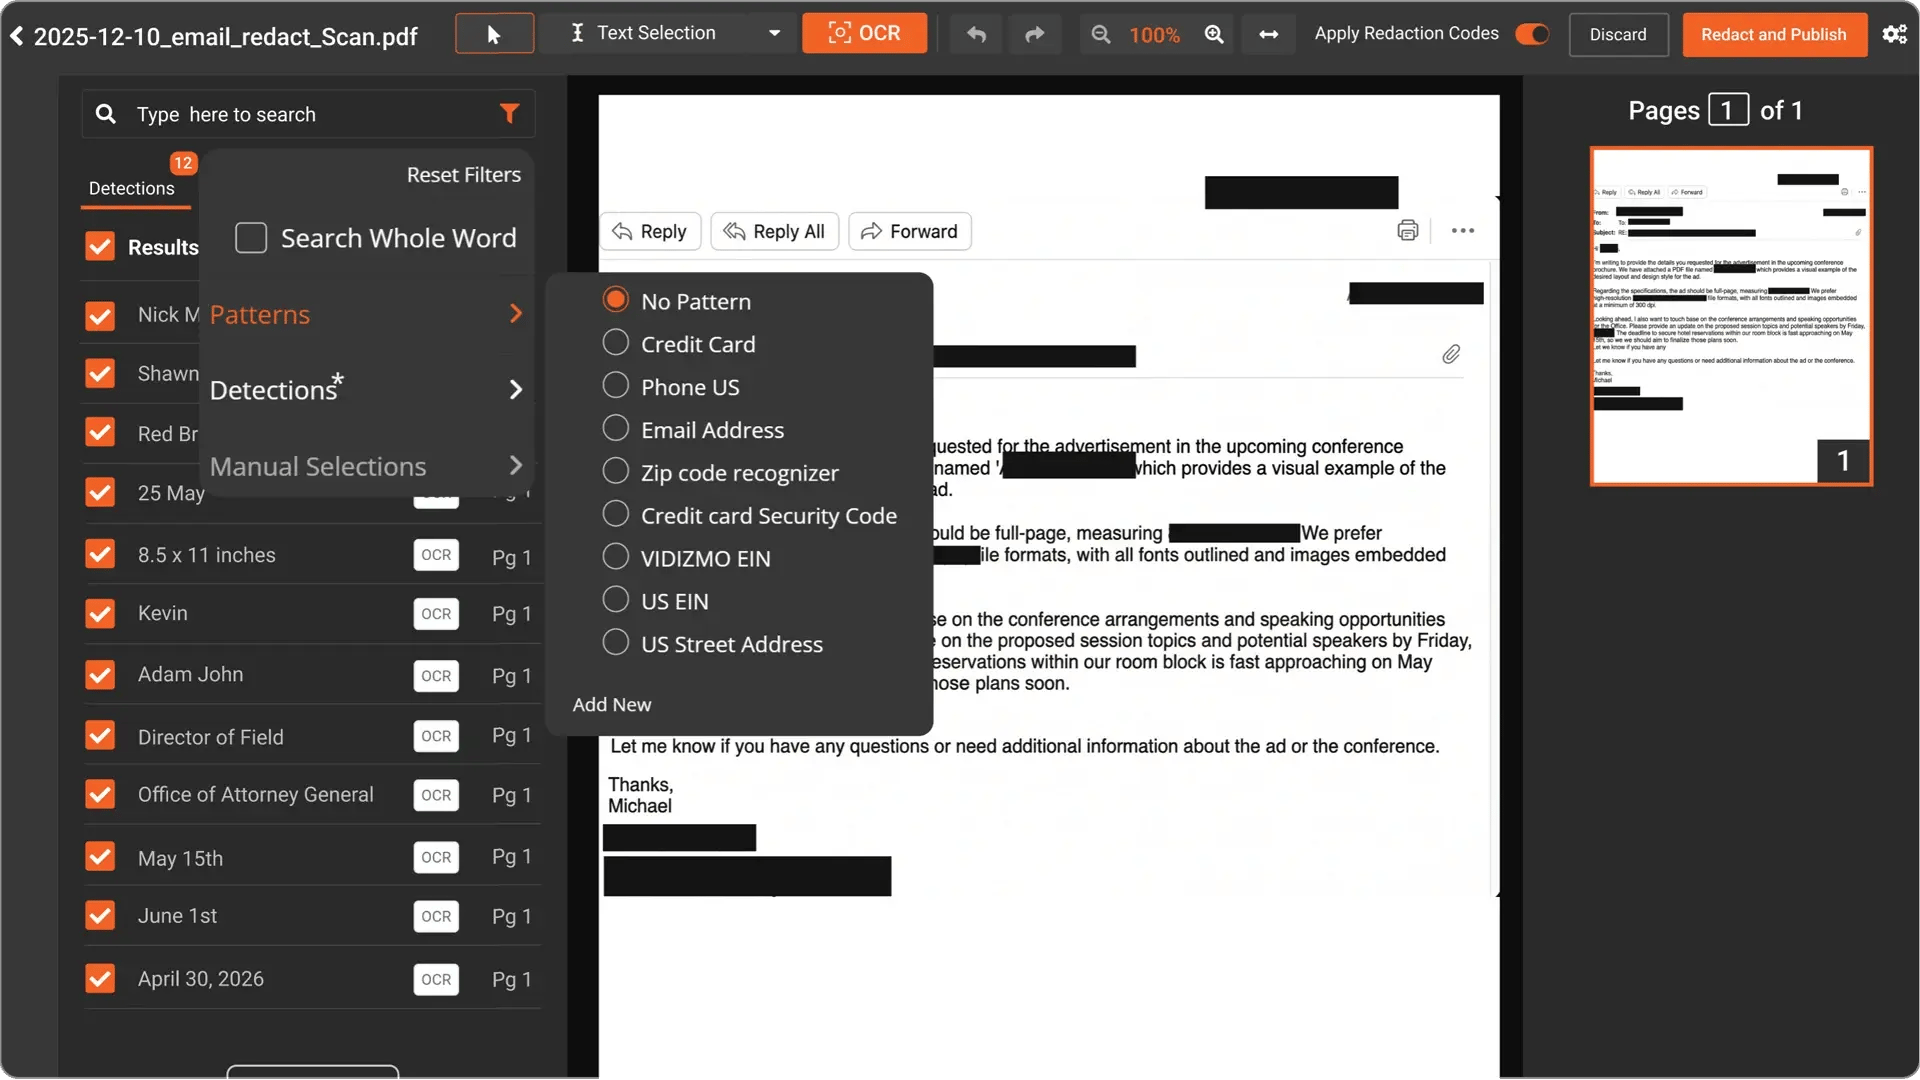Select the Director of Field row
The image size is (1920, 1080).
click(310, 736)
